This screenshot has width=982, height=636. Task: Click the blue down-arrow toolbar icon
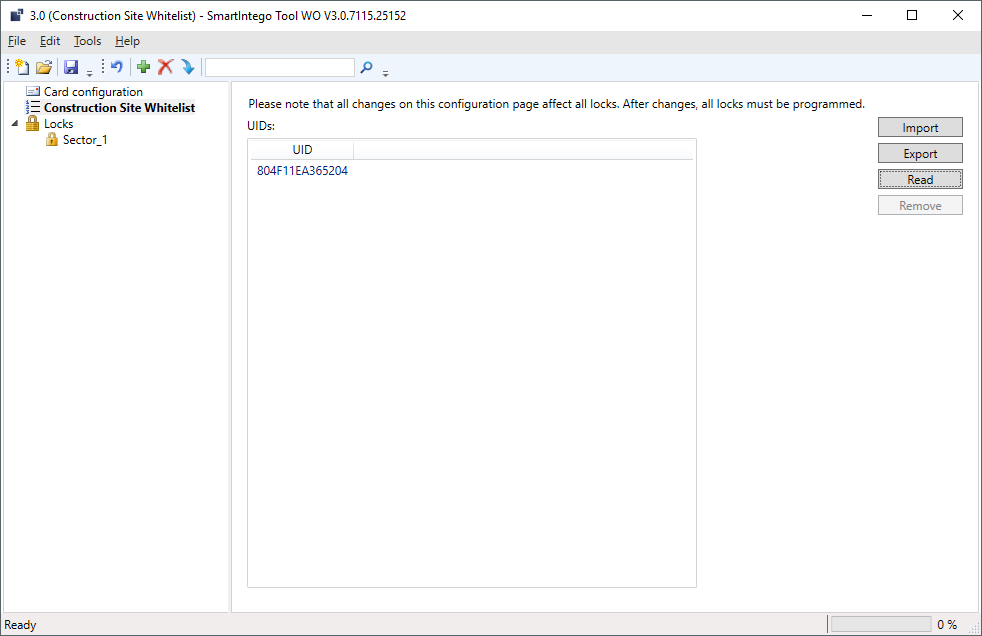(187, 67)
